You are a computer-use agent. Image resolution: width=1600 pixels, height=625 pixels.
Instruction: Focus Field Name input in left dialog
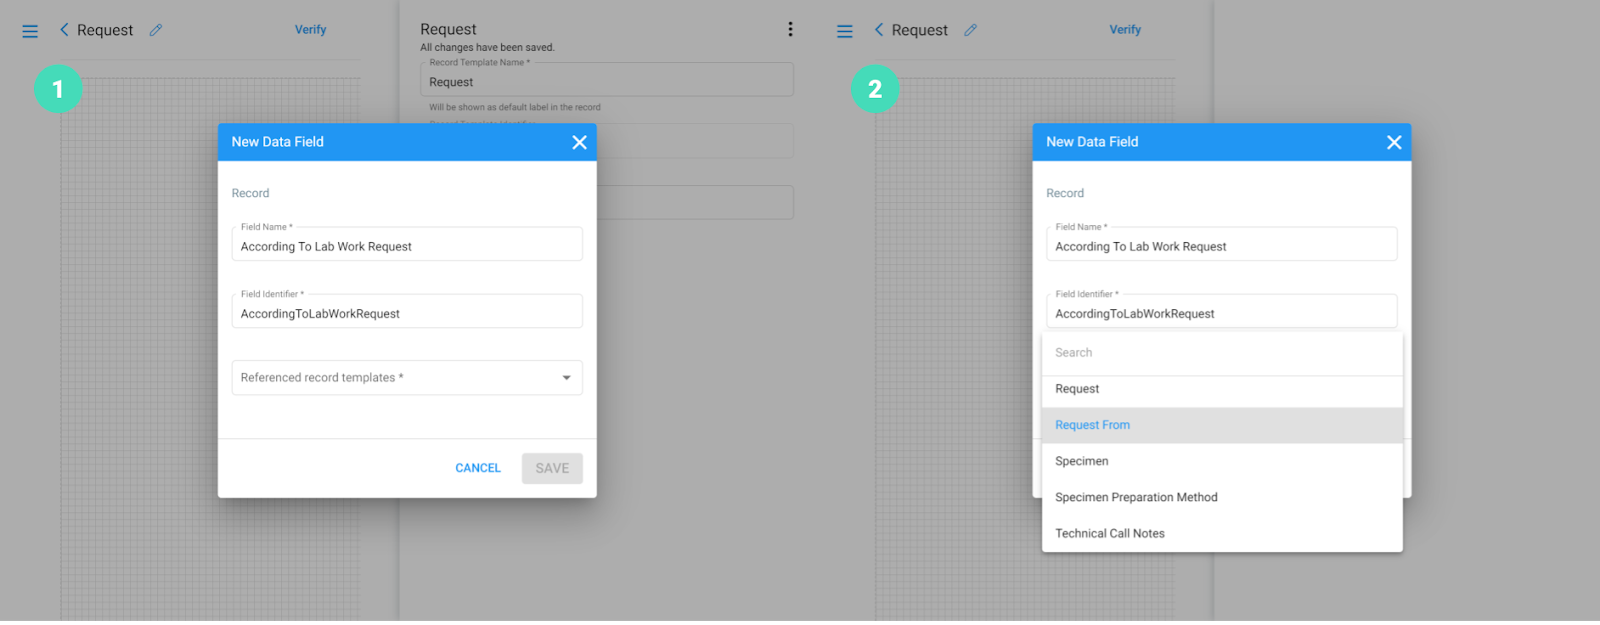coord(407,245)
